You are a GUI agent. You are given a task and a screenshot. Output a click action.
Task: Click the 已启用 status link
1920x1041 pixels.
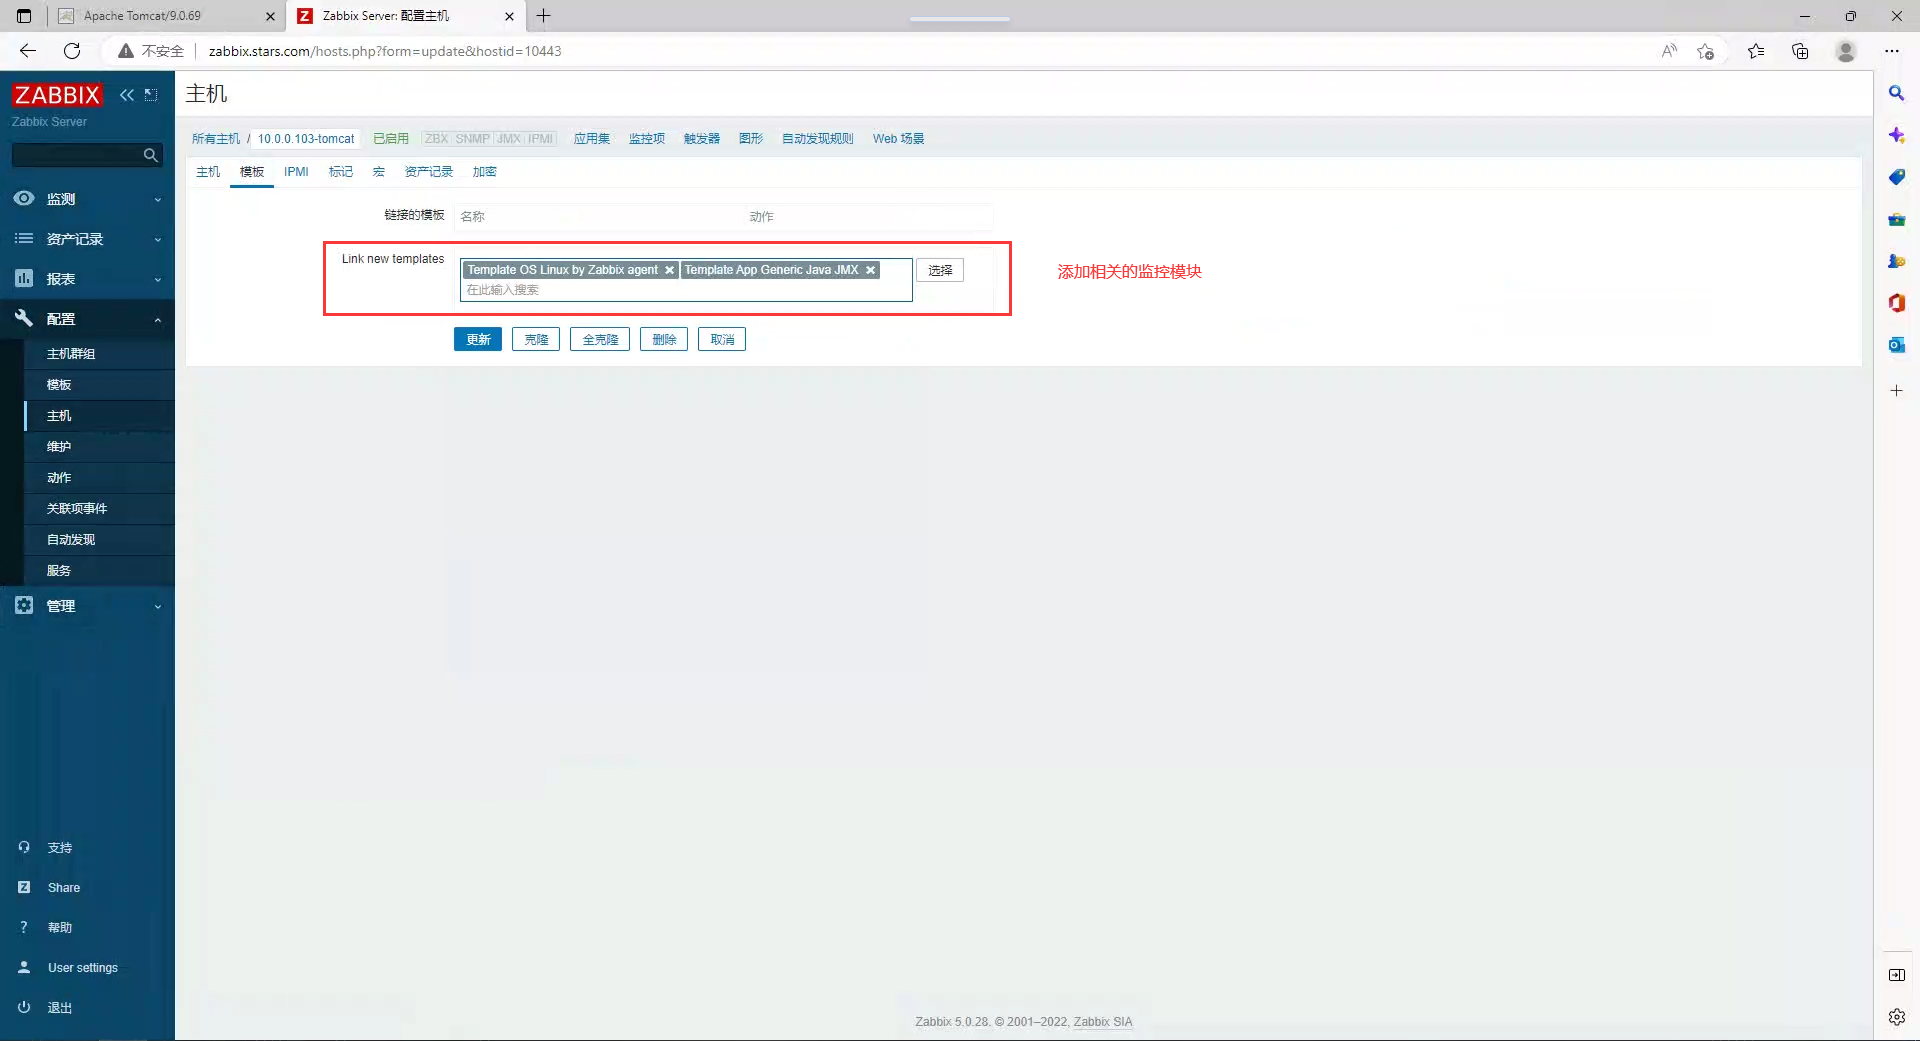pyautogui.click(x=391, y=139)
